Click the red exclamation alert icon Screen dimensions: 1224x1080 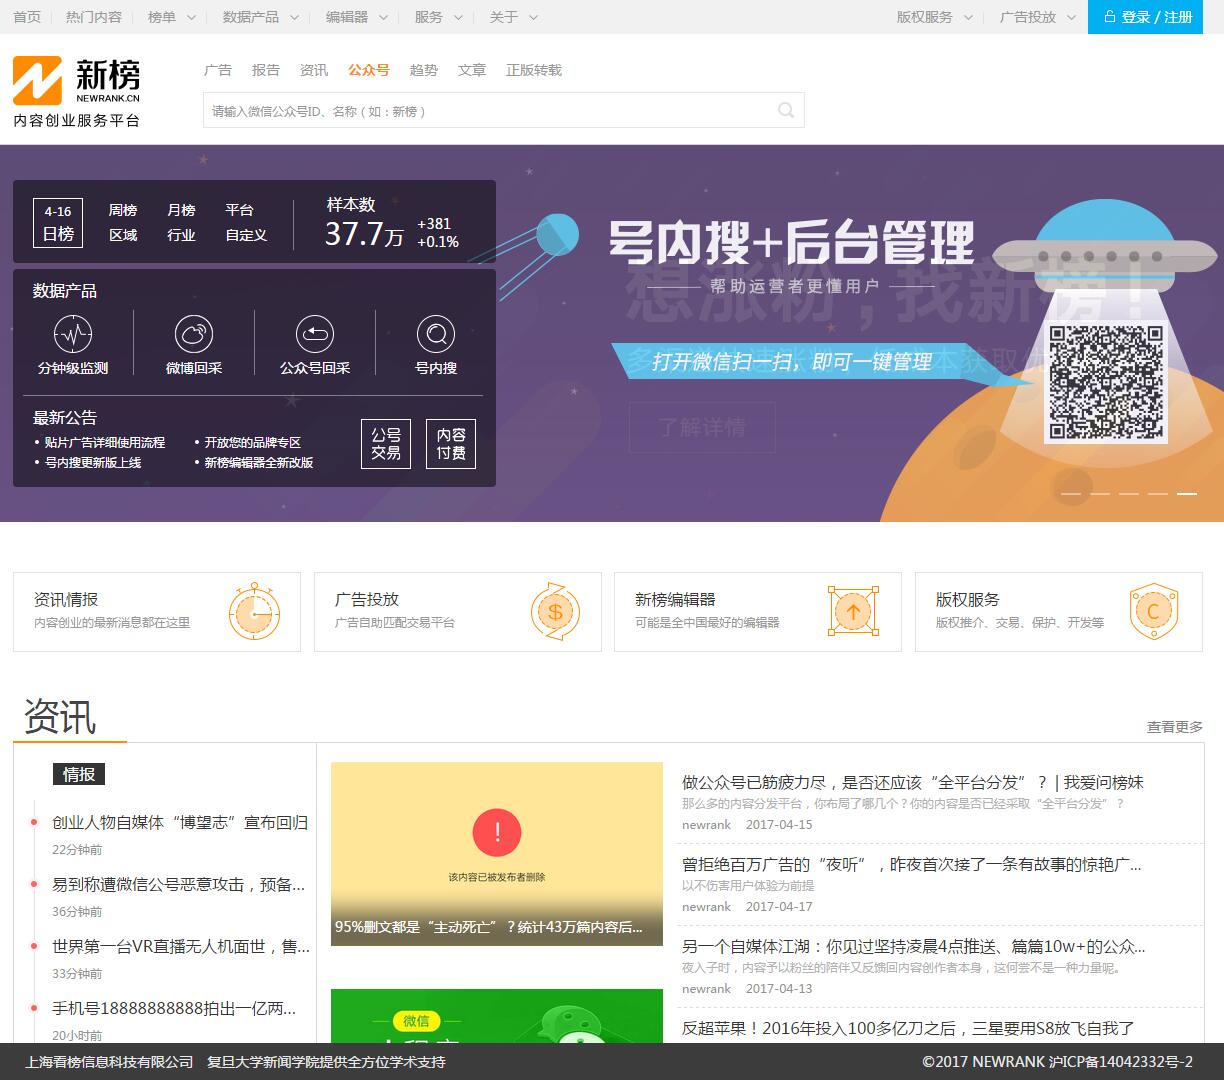click(x=497, y=832)
